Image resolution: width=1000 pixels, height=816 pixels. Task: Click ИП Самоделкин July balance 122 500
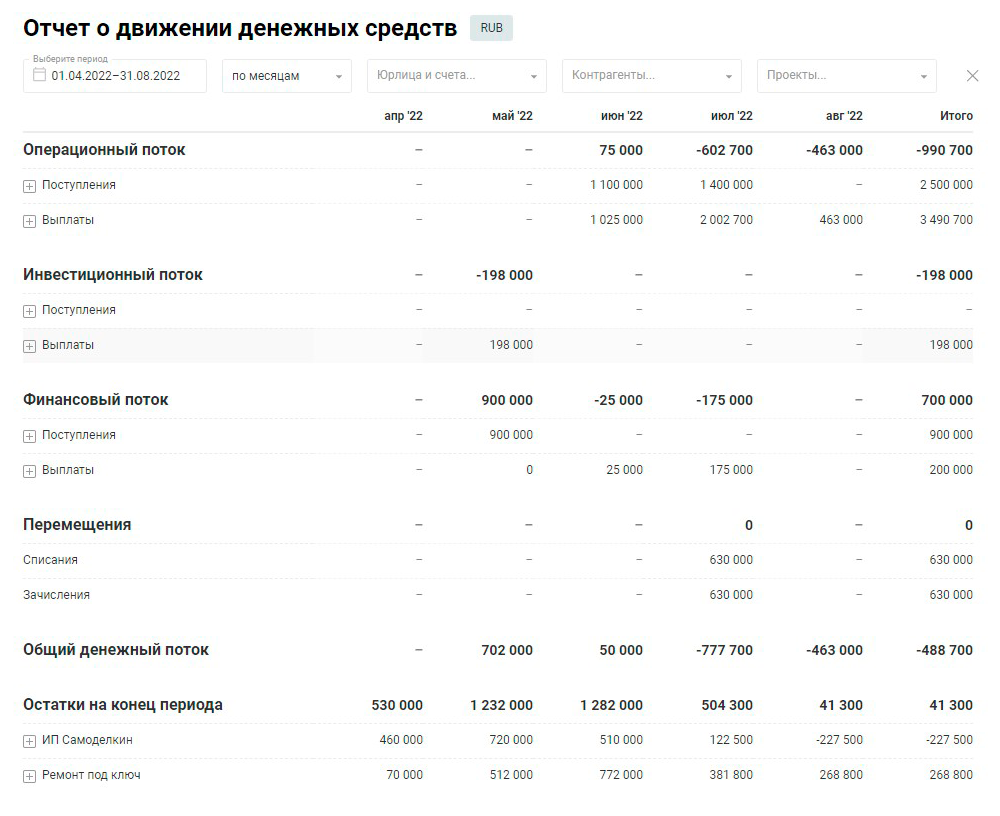731,740
